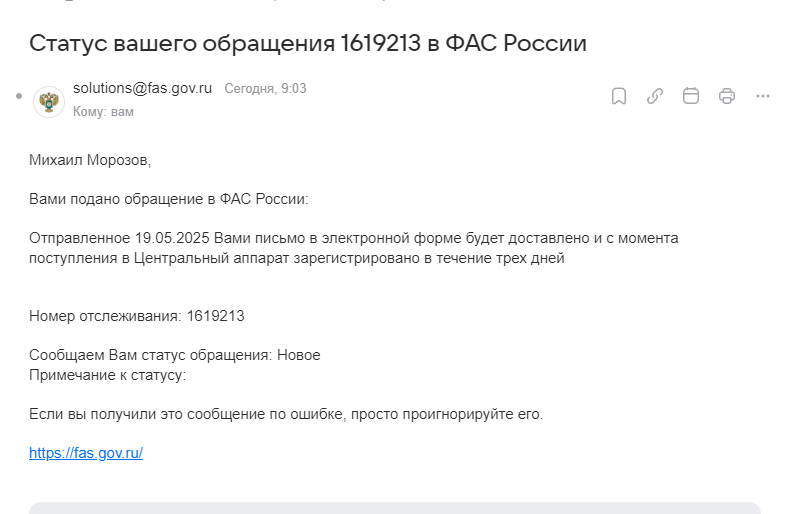The height and width of the screenshot is (514, 789).
Task: Click the status word 'Новое'
Action: 298,355
